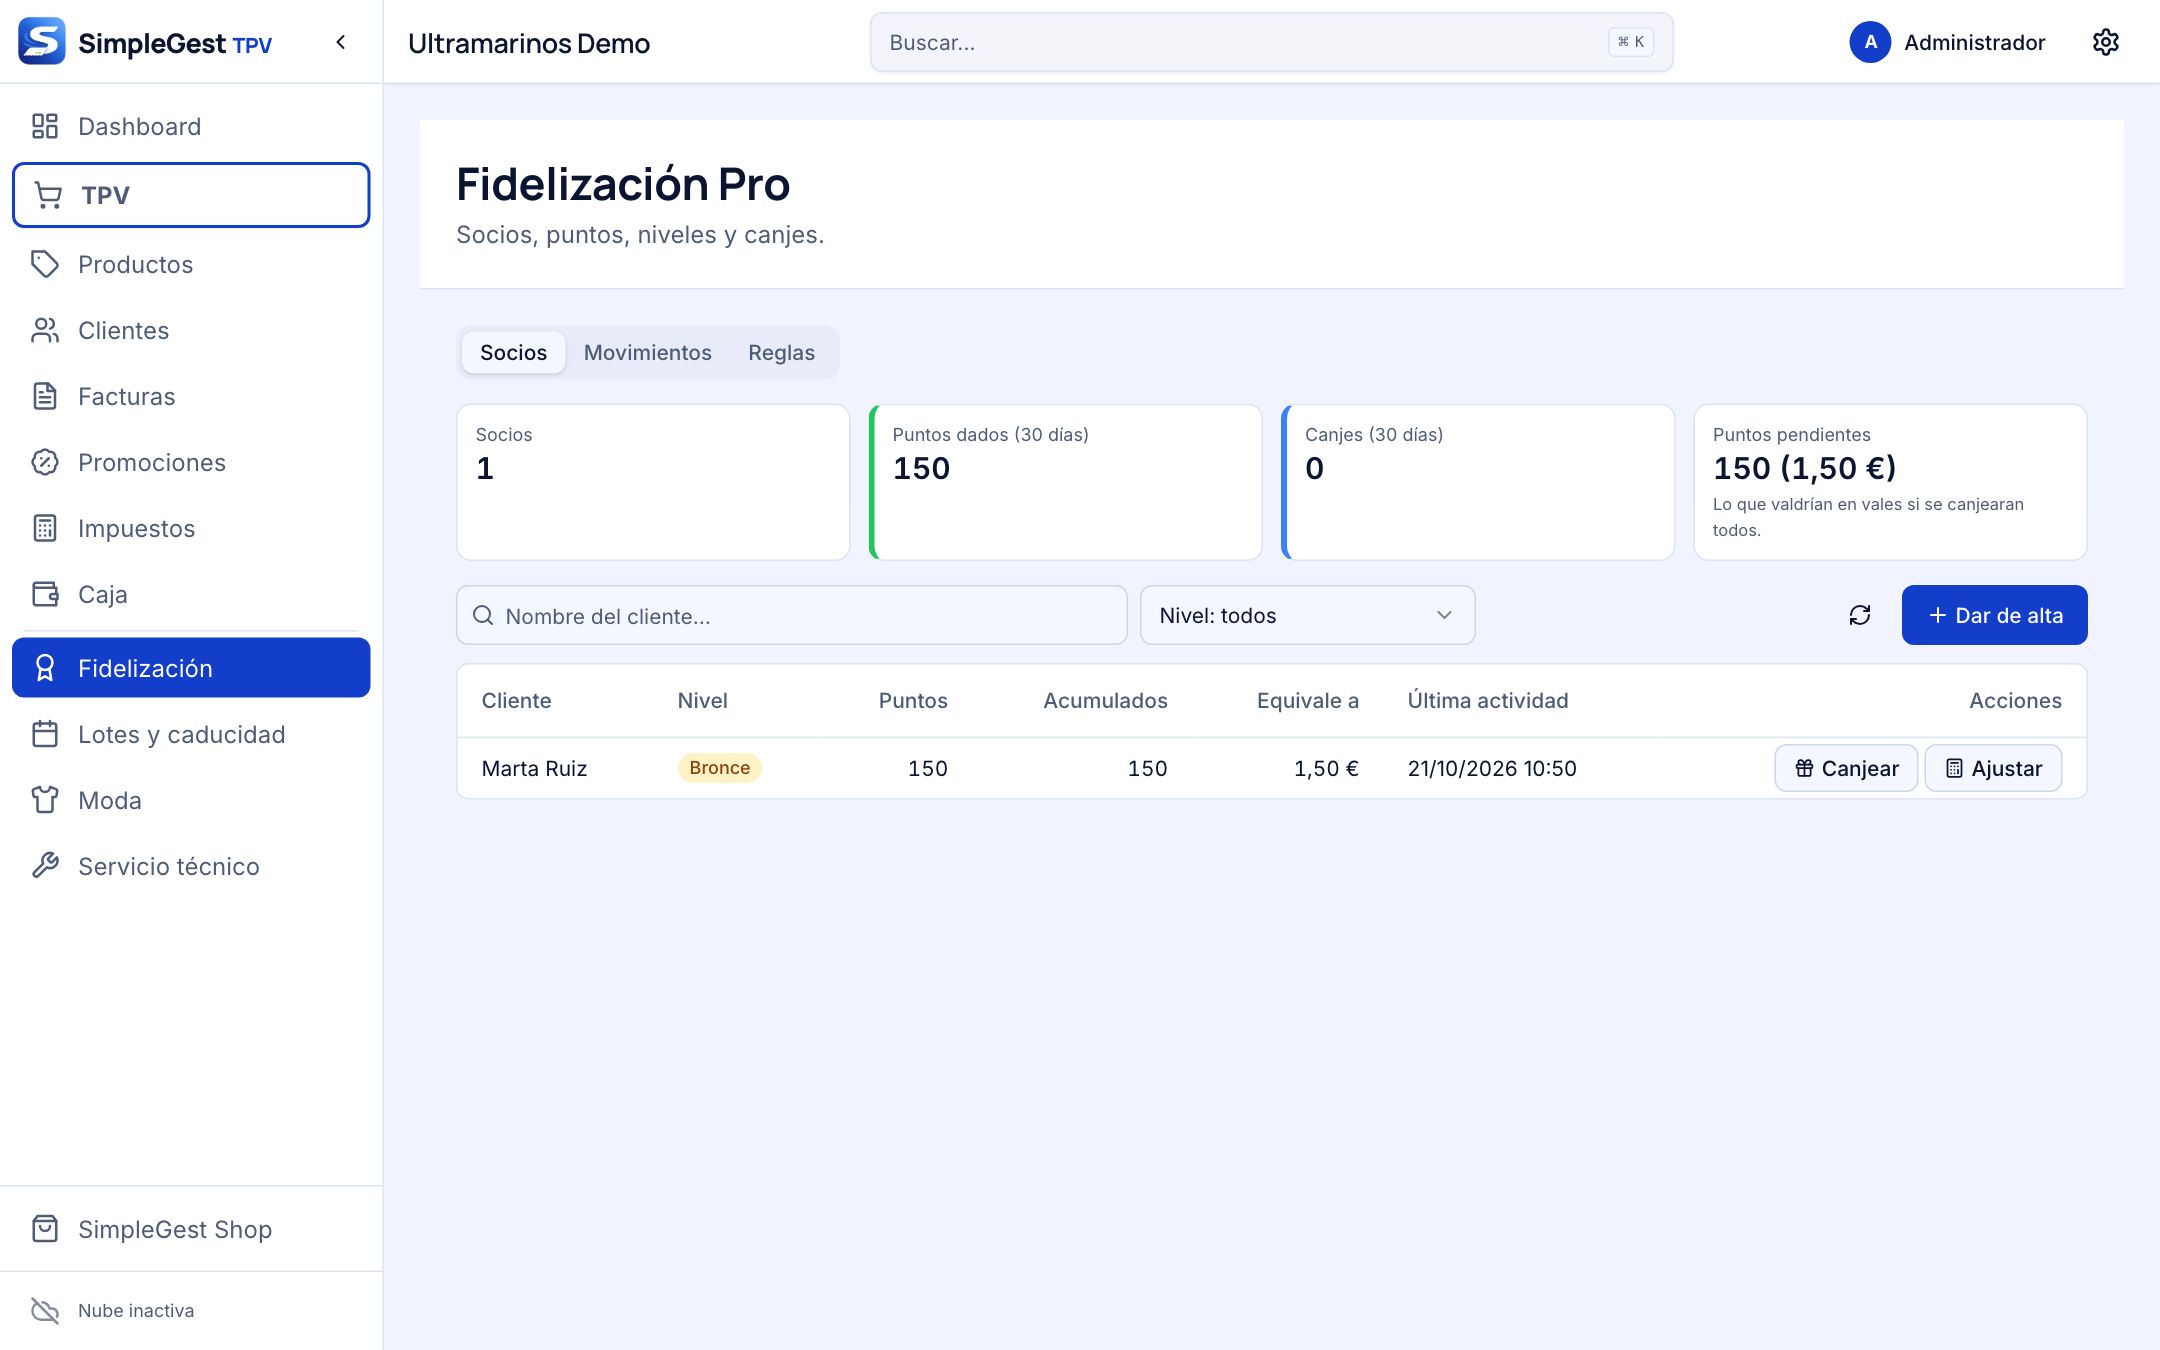Open settings gear in top bar

tap(2106, 42)
